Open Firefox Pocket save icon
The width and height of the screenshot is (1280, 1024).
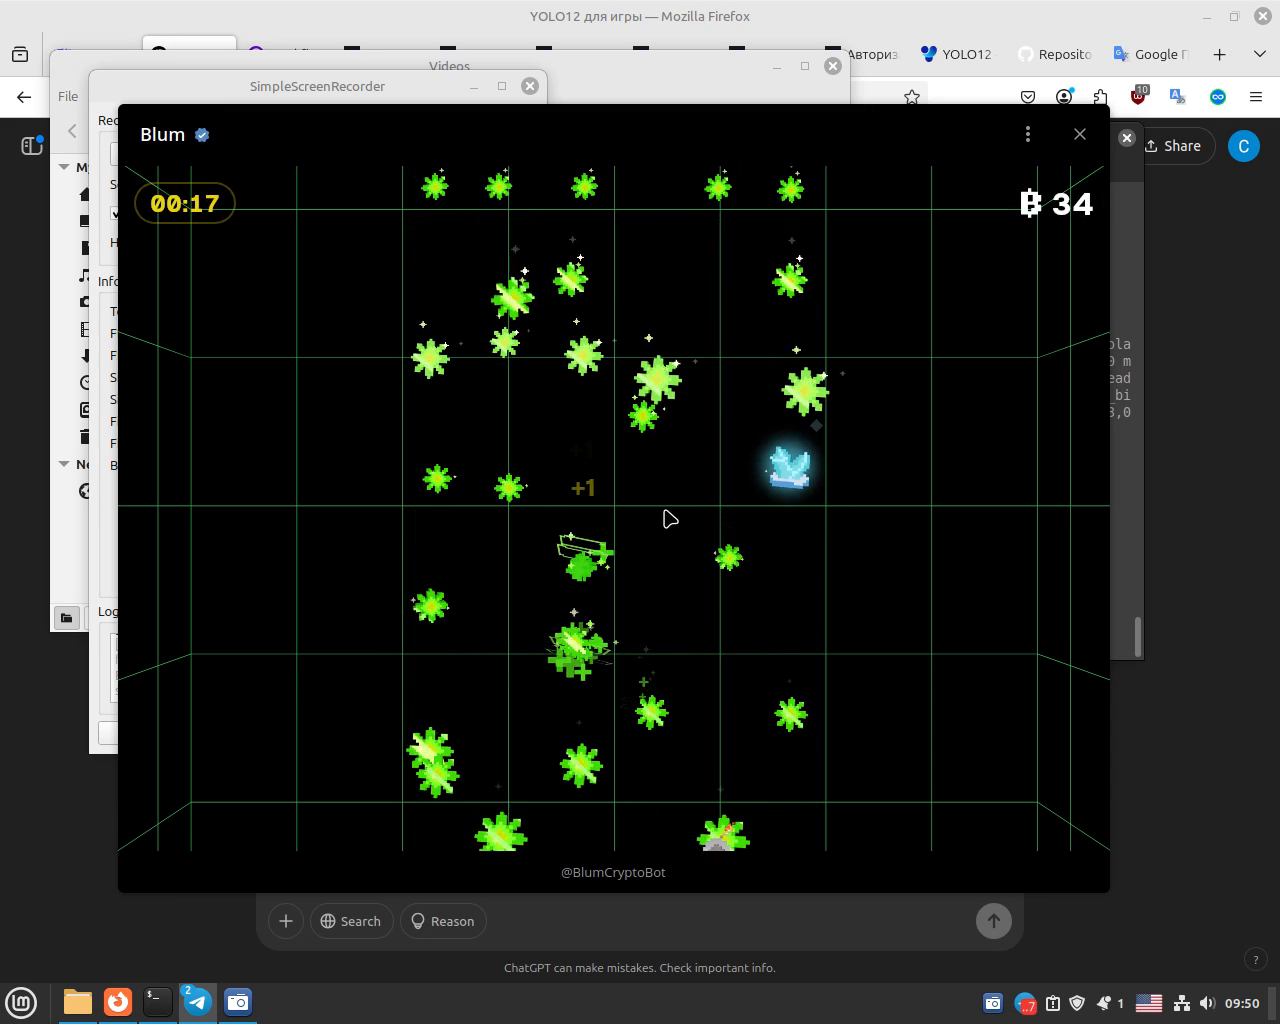pyautogui.click(x=1028, y=97)
